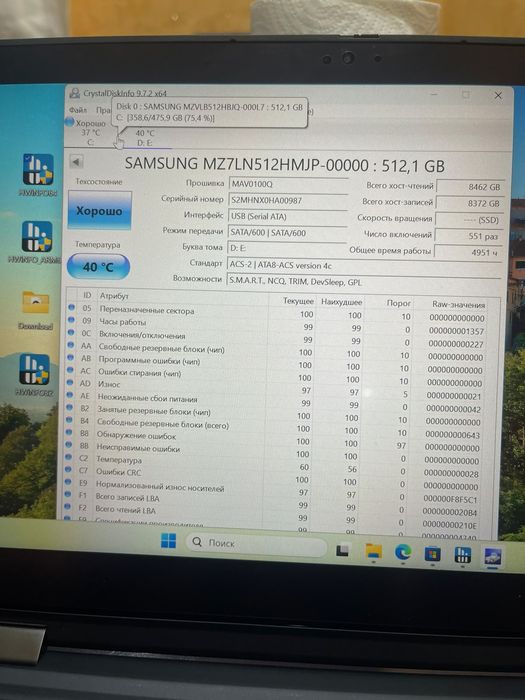Close the CrystalDiskInfo window
The width and height of the screenshot is (525, 700).
(x=498, y=95)
